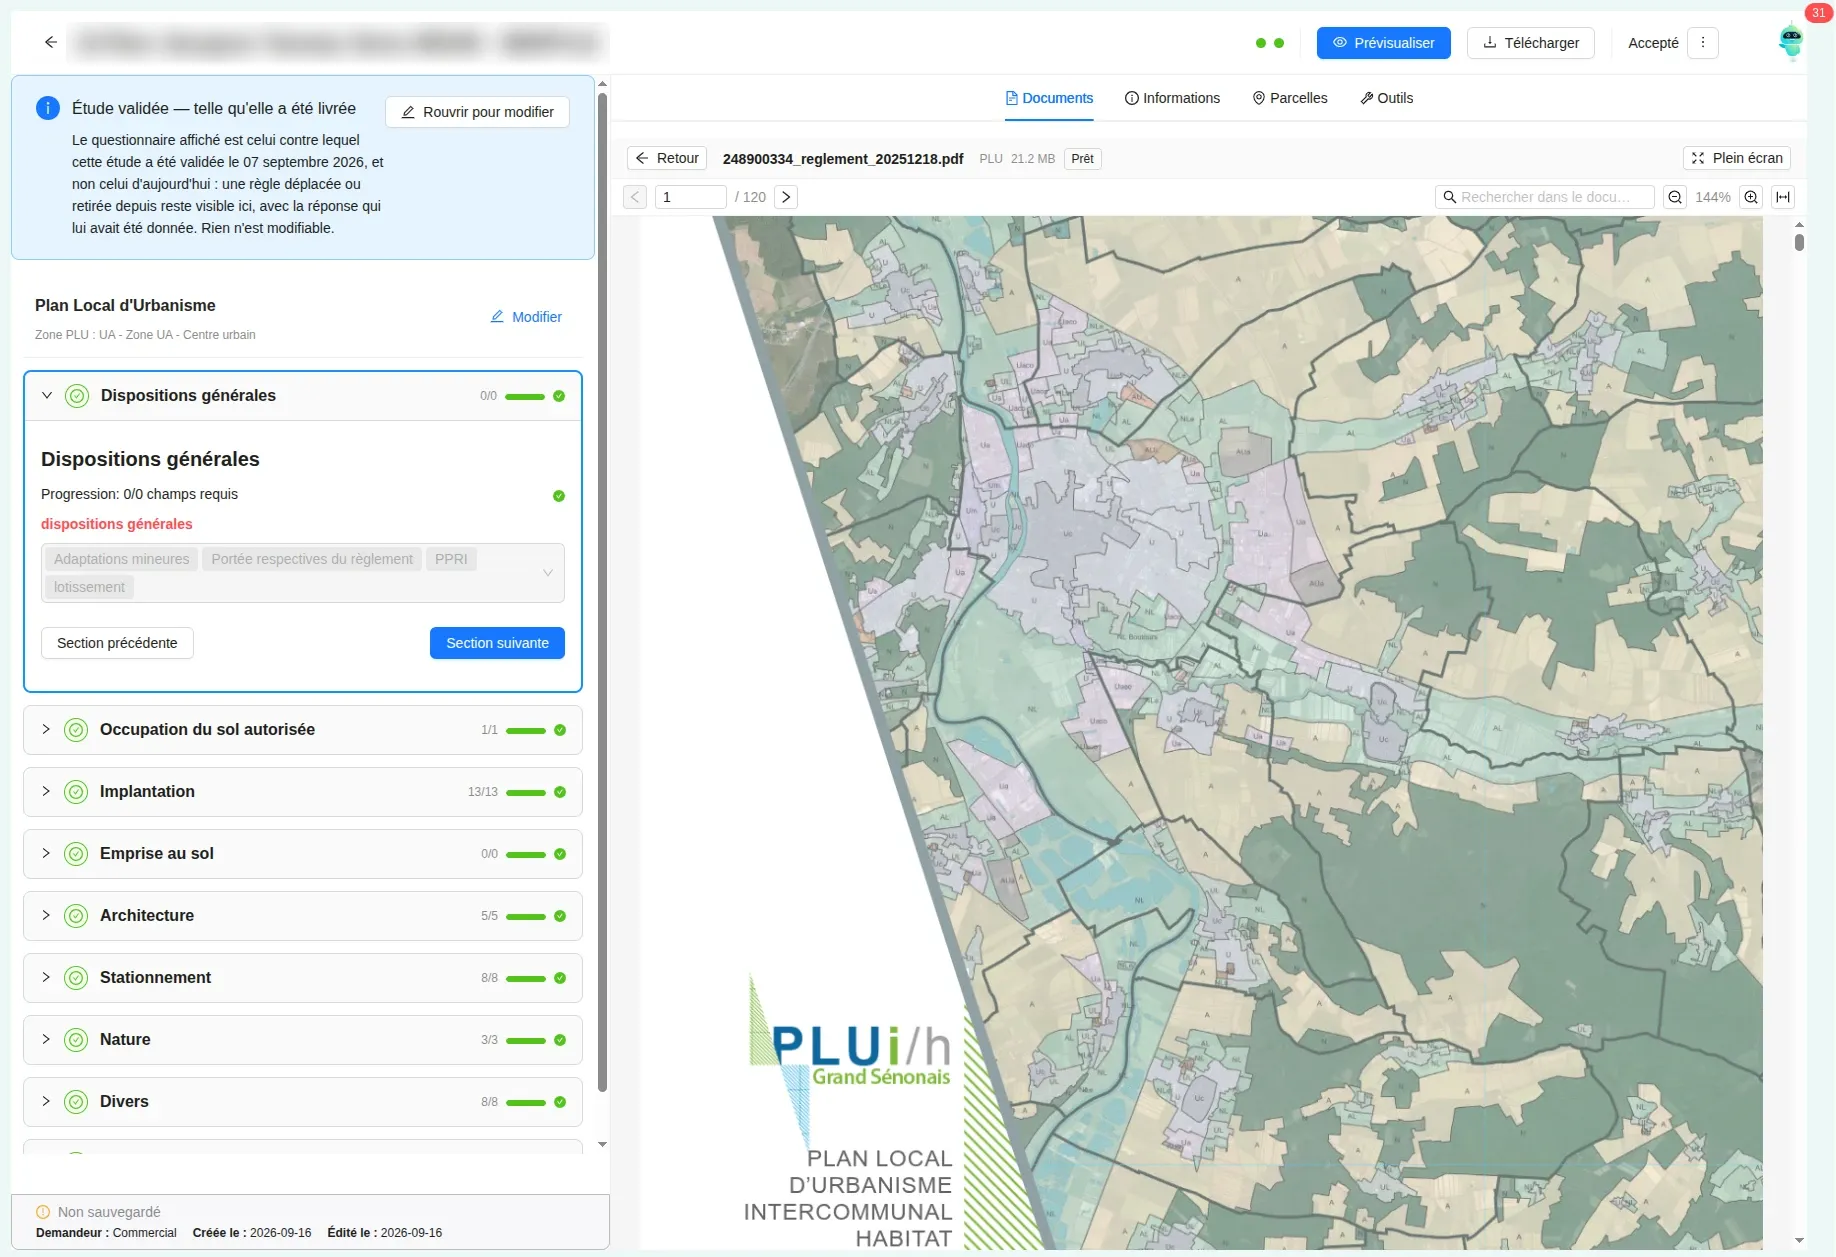Open the Parcelles tab
Image resolution: width=1836 pixels, height=1257 pixels.
[x=1290, y=98]
